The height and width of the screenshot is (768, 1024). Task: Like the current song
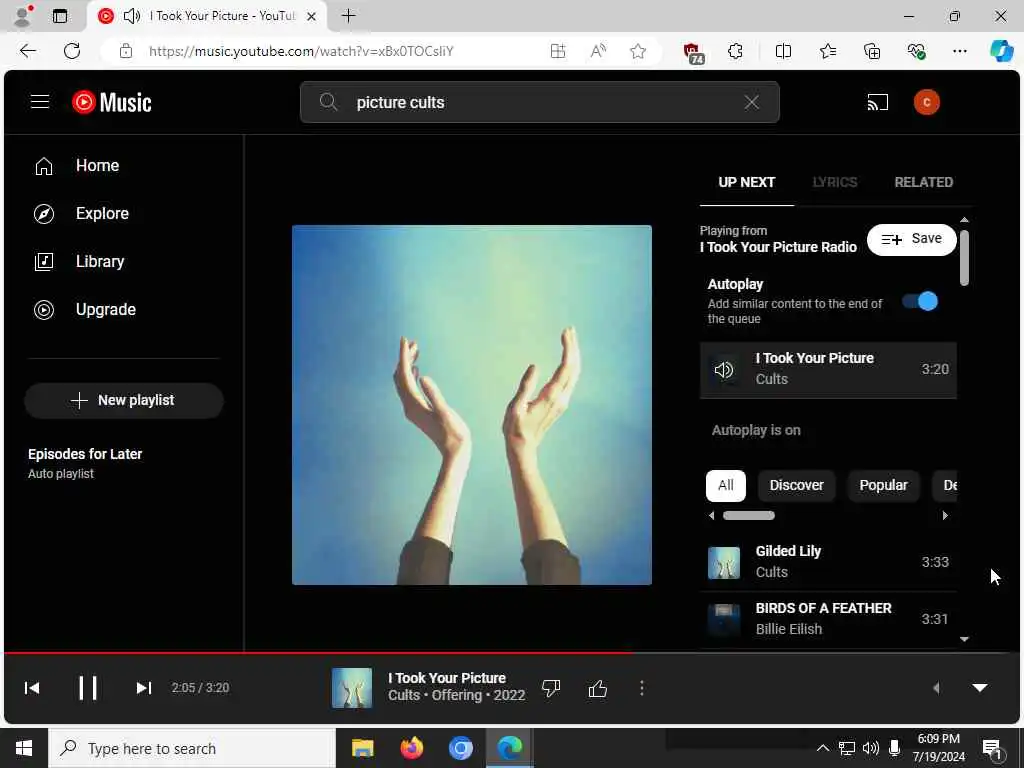(x=598, y=688)
